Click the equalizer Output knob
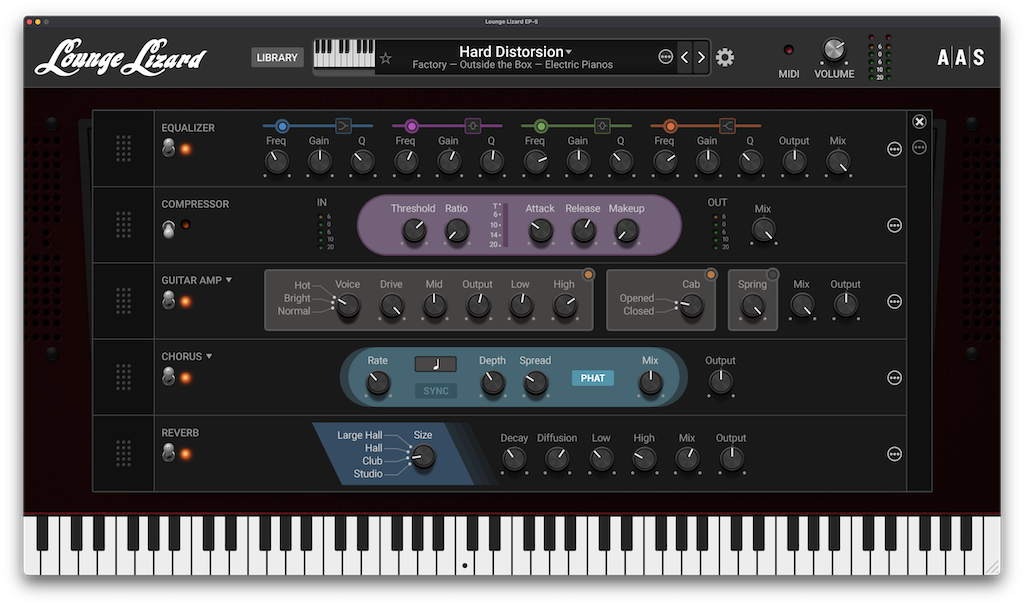Viewport: 1024px width, 606px height. pos(794,161)
